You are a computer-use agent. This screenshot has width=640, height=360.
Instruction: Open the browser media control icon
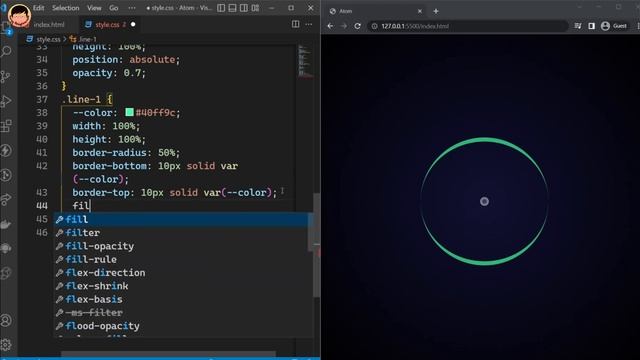(578, 26)
